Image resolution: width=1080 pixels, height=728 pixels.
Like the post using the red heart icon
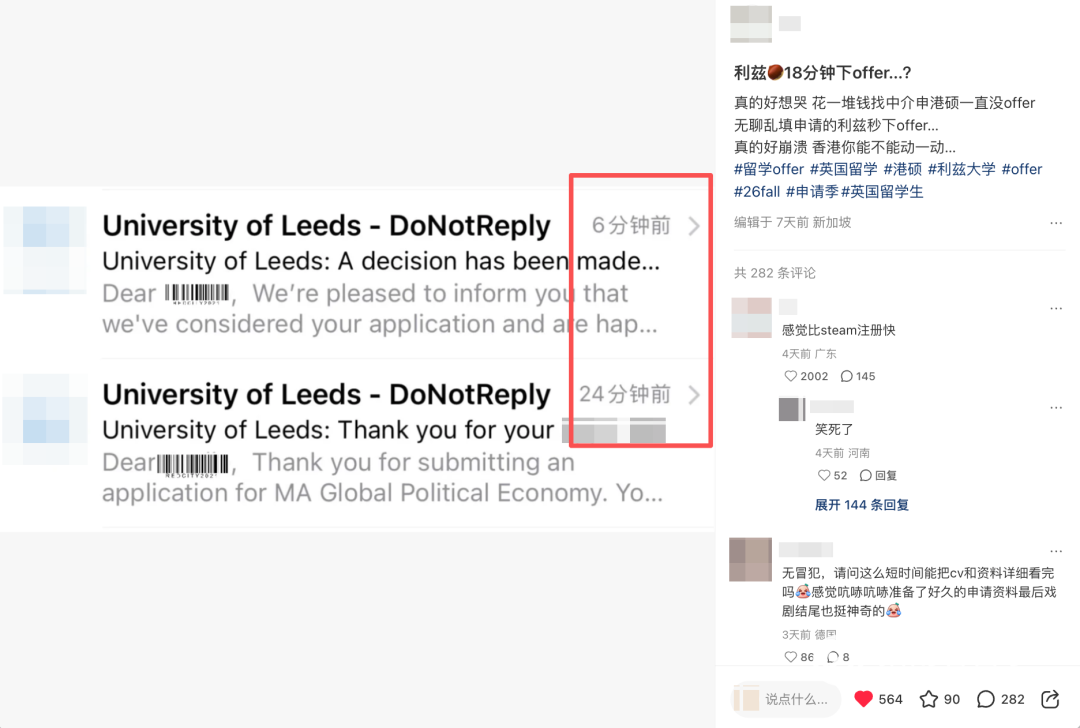click(863, 699)
